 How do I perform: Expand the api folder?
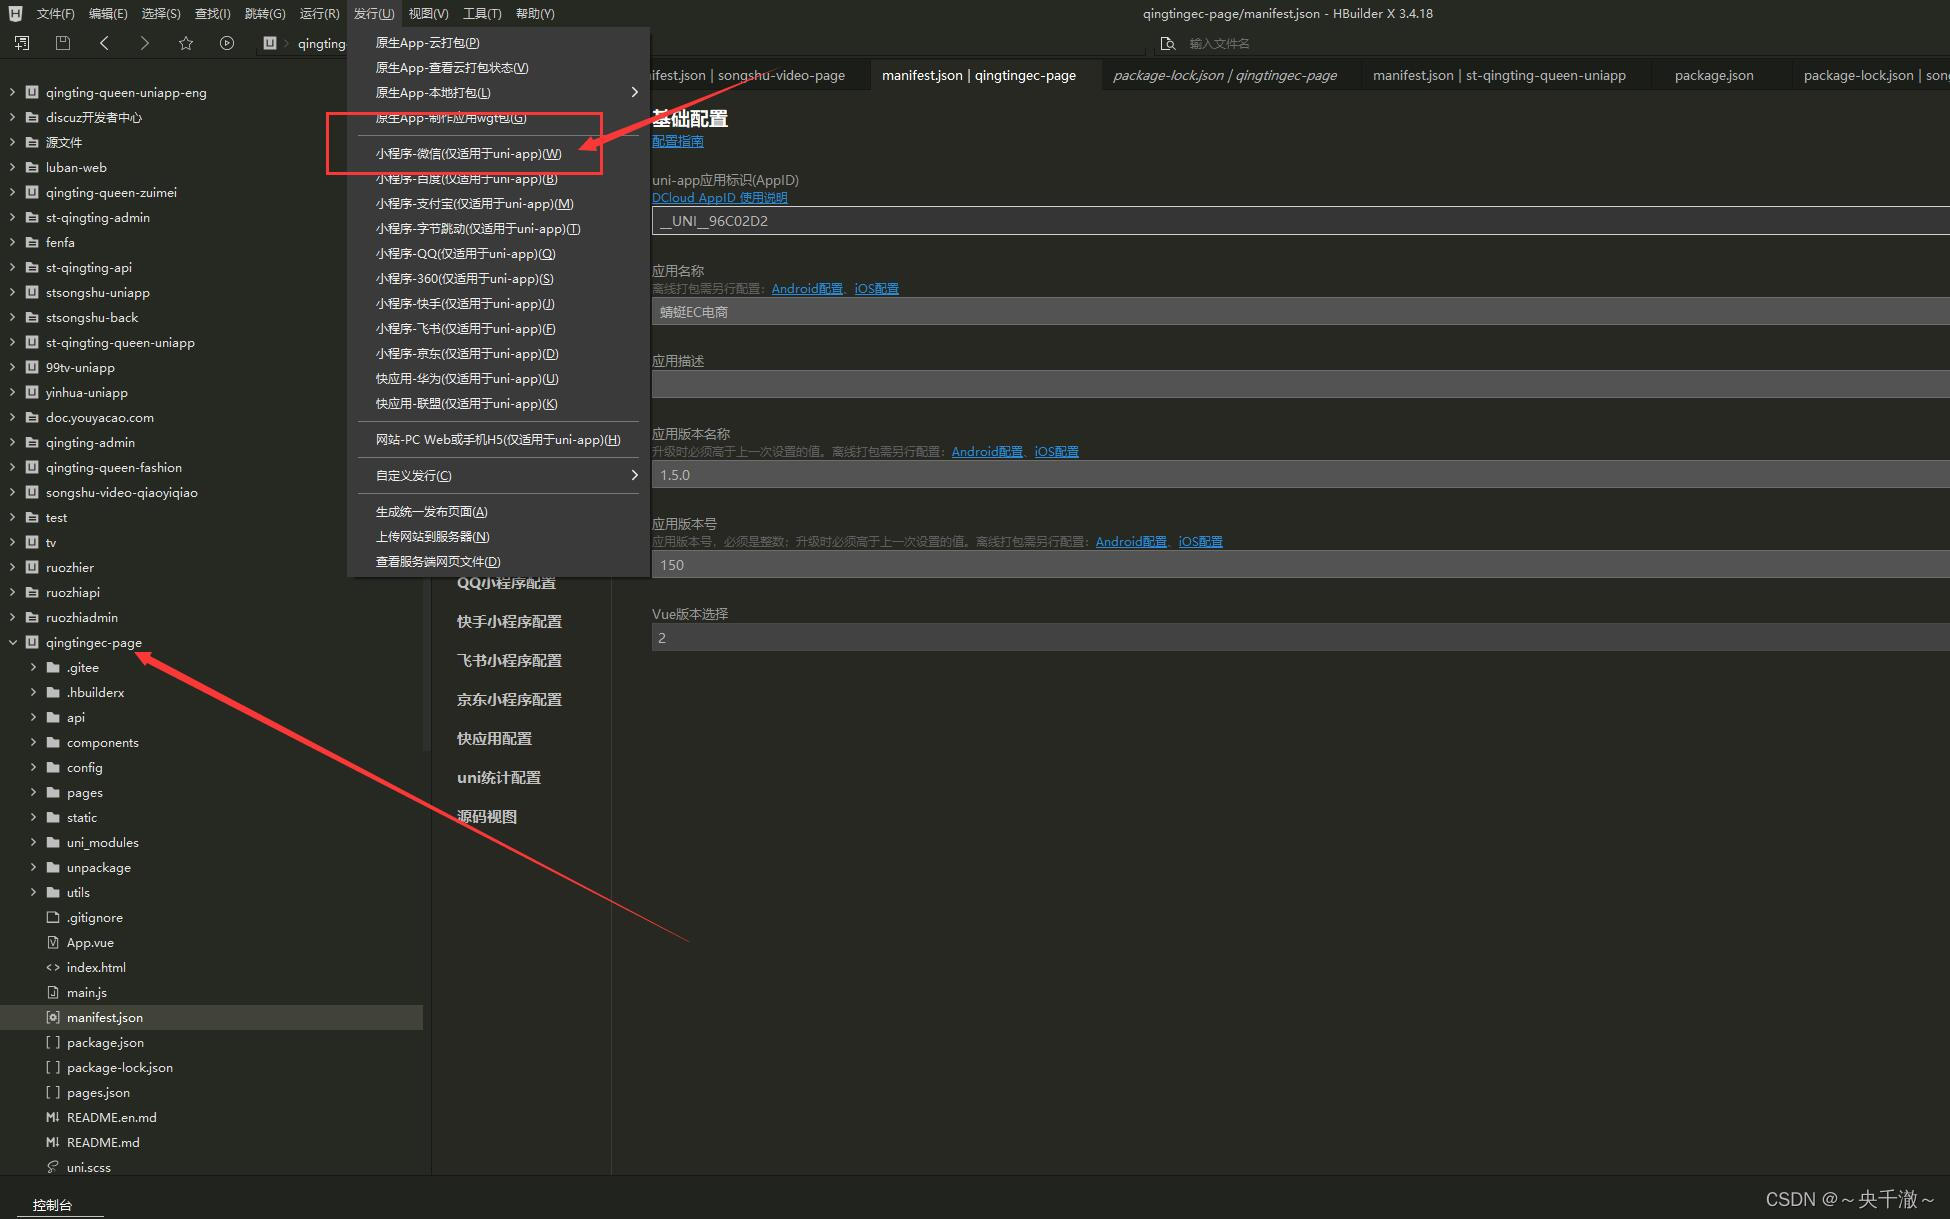pyautogui.click(x=33, y=717)
